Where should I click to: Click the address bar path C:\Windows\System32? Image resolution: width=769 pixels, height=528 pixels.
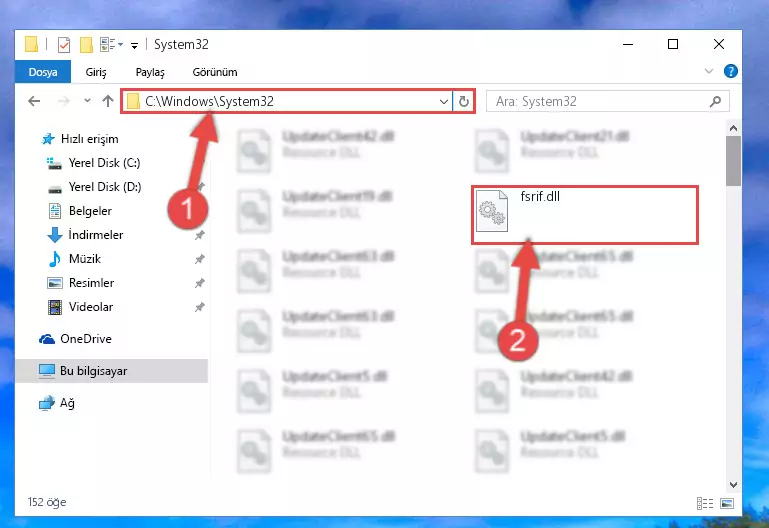209,101
